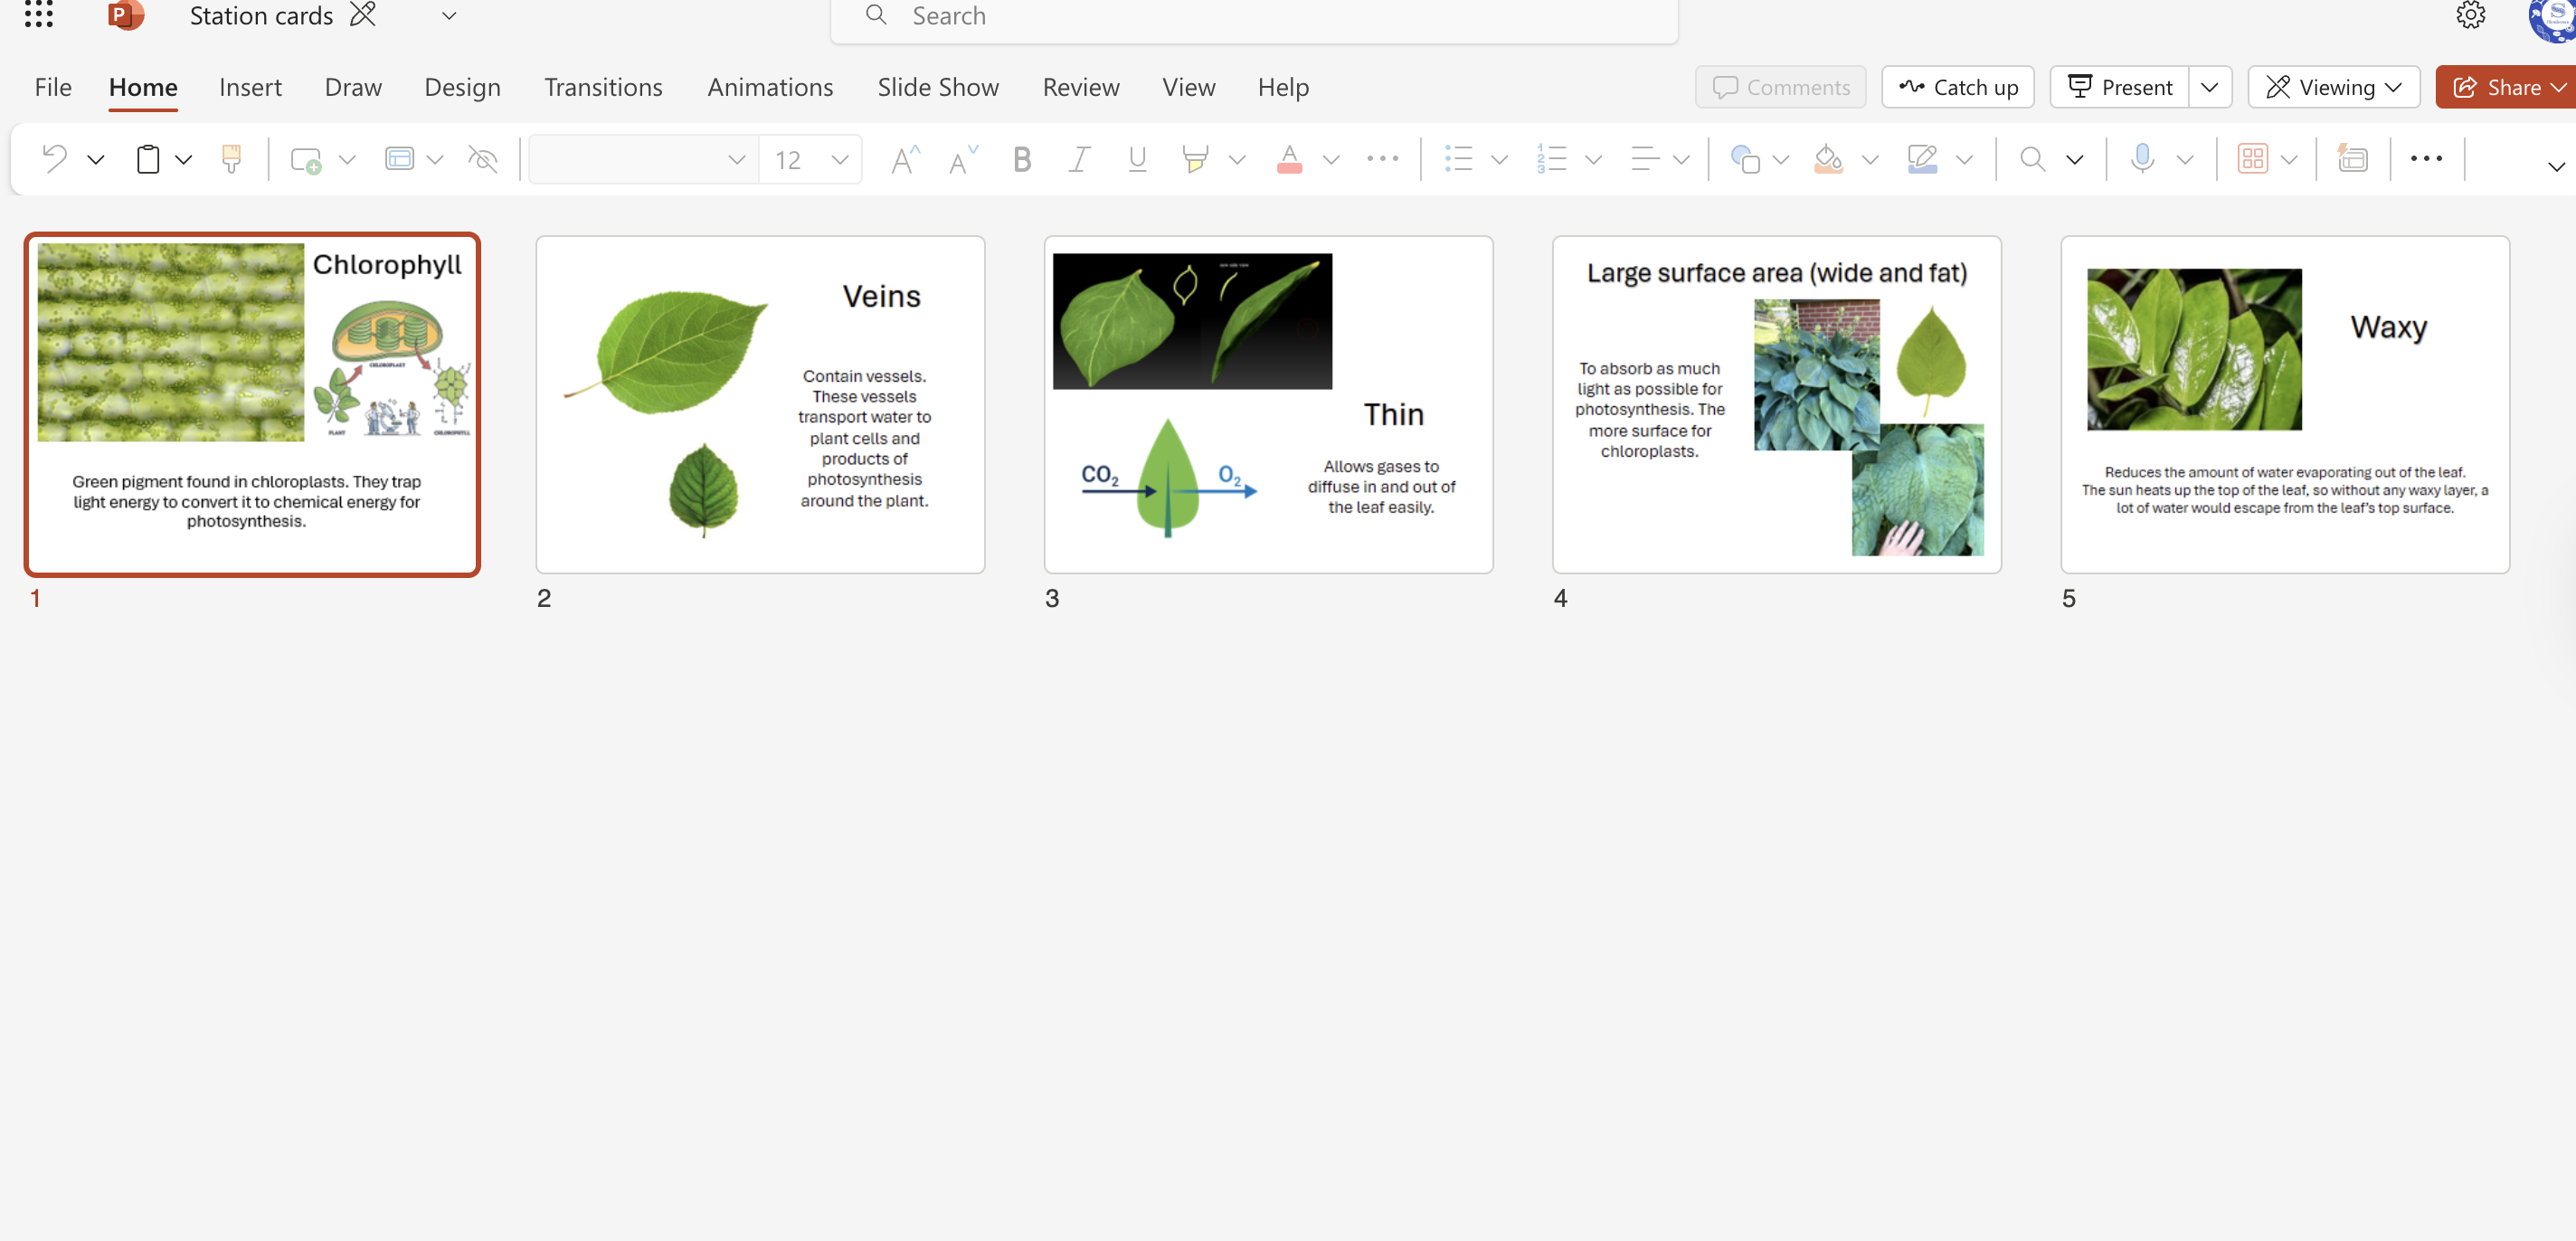2576x1241 pixels.
Task: Click the unsaved status icon by title
Action: (x=363, y=14)
